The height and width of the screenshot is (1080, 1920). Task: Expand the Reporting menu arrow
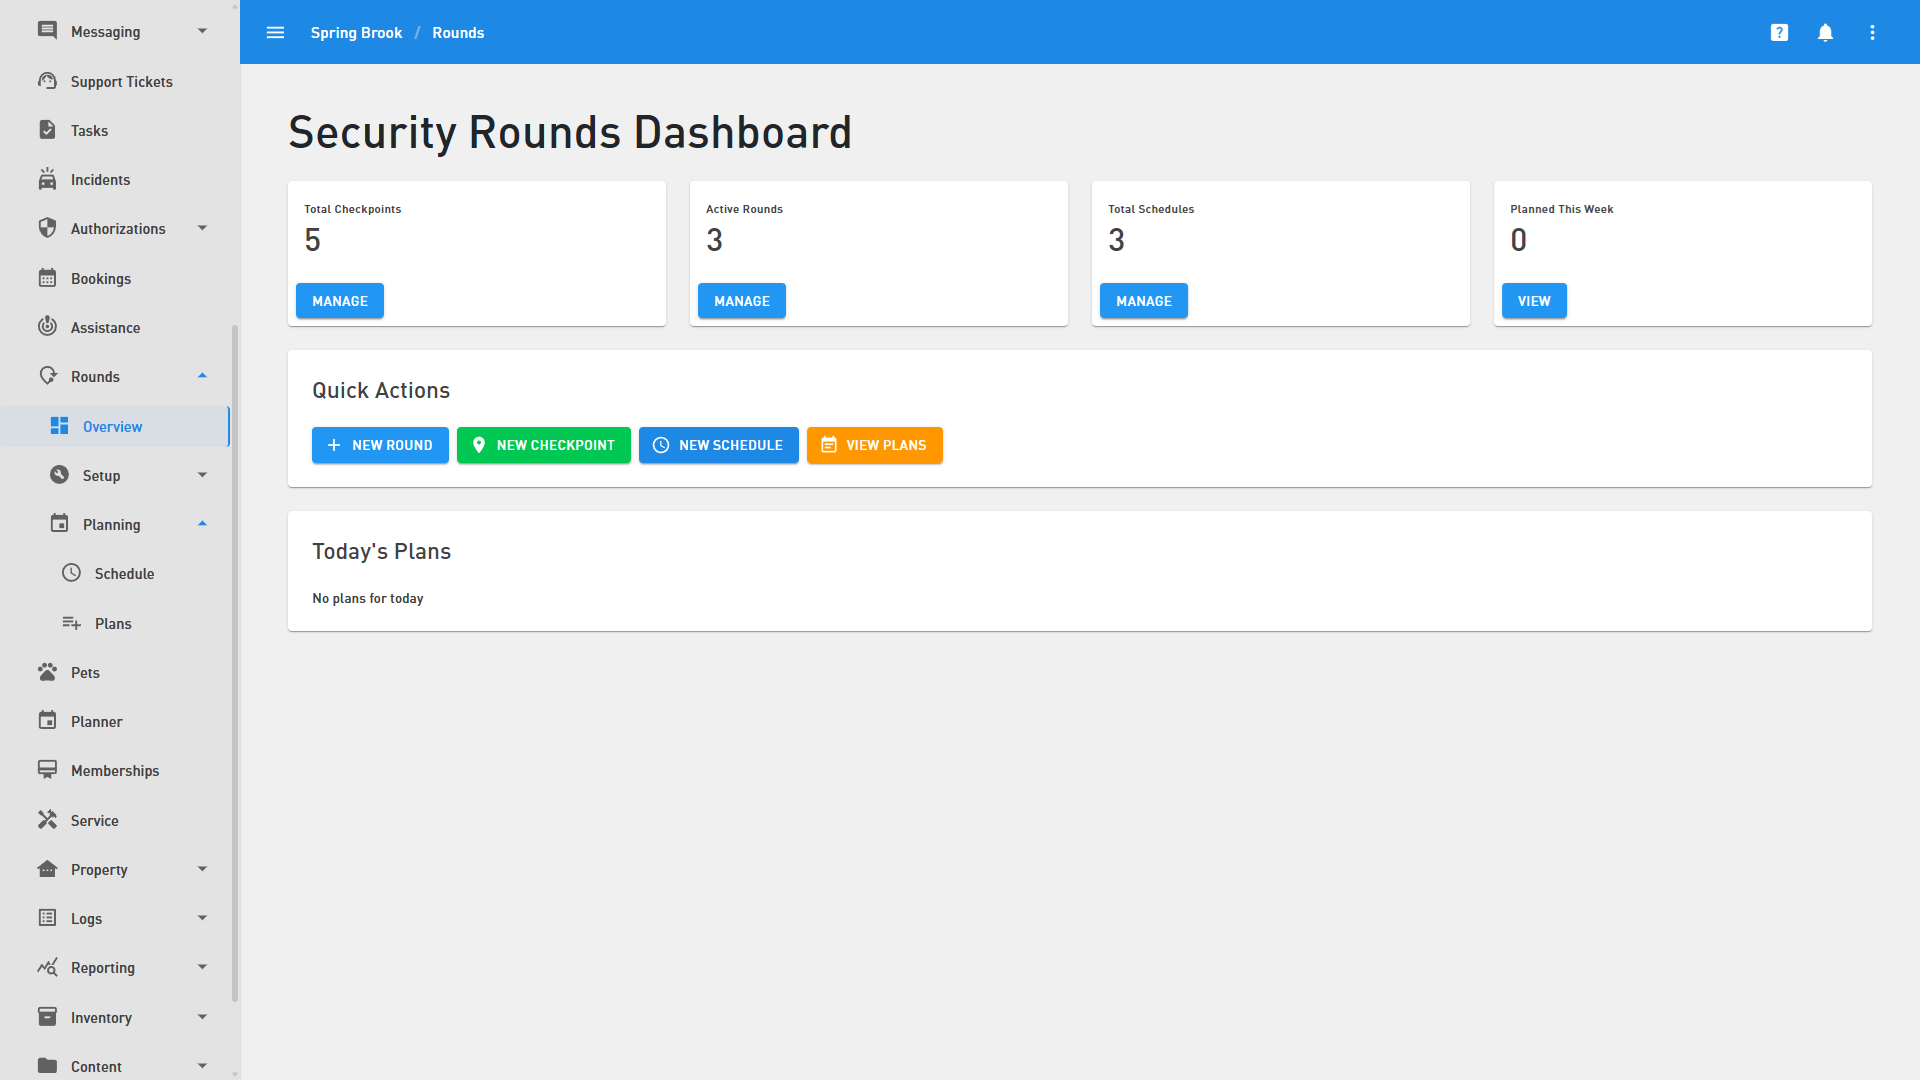[x=202, y=967]
